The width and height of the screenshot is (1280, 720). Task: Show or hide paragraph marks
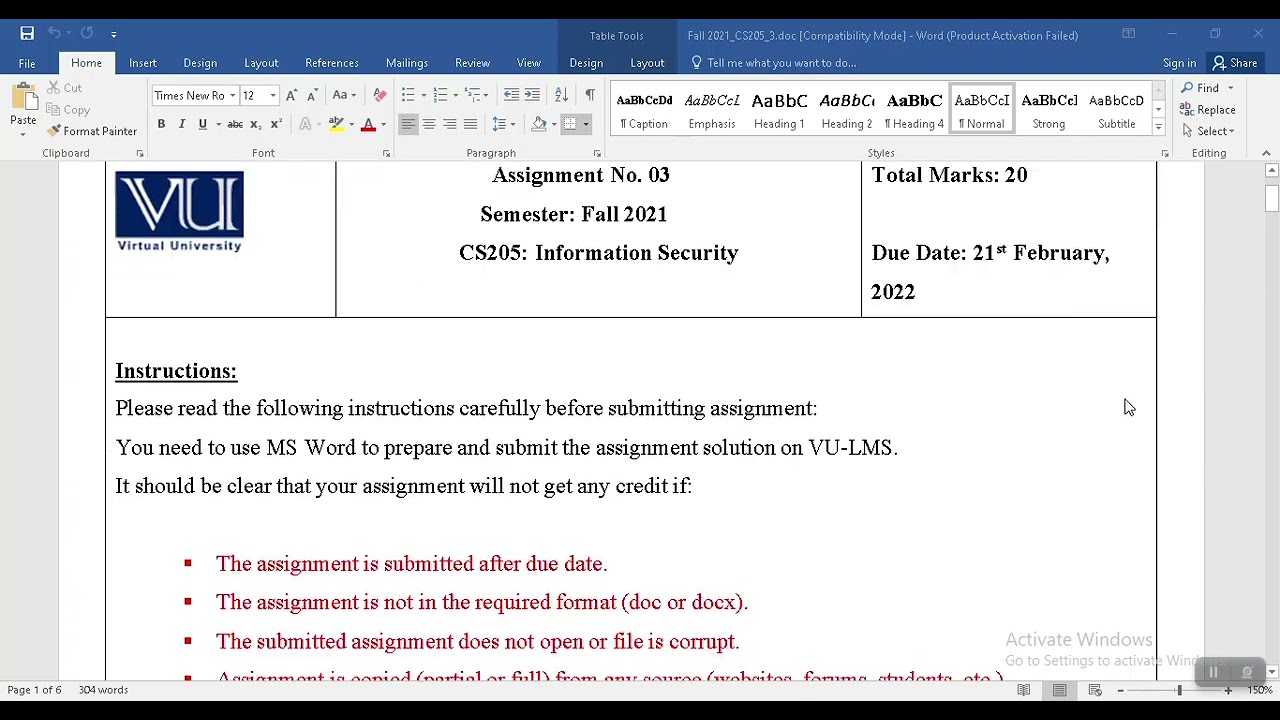coord(590,96)
